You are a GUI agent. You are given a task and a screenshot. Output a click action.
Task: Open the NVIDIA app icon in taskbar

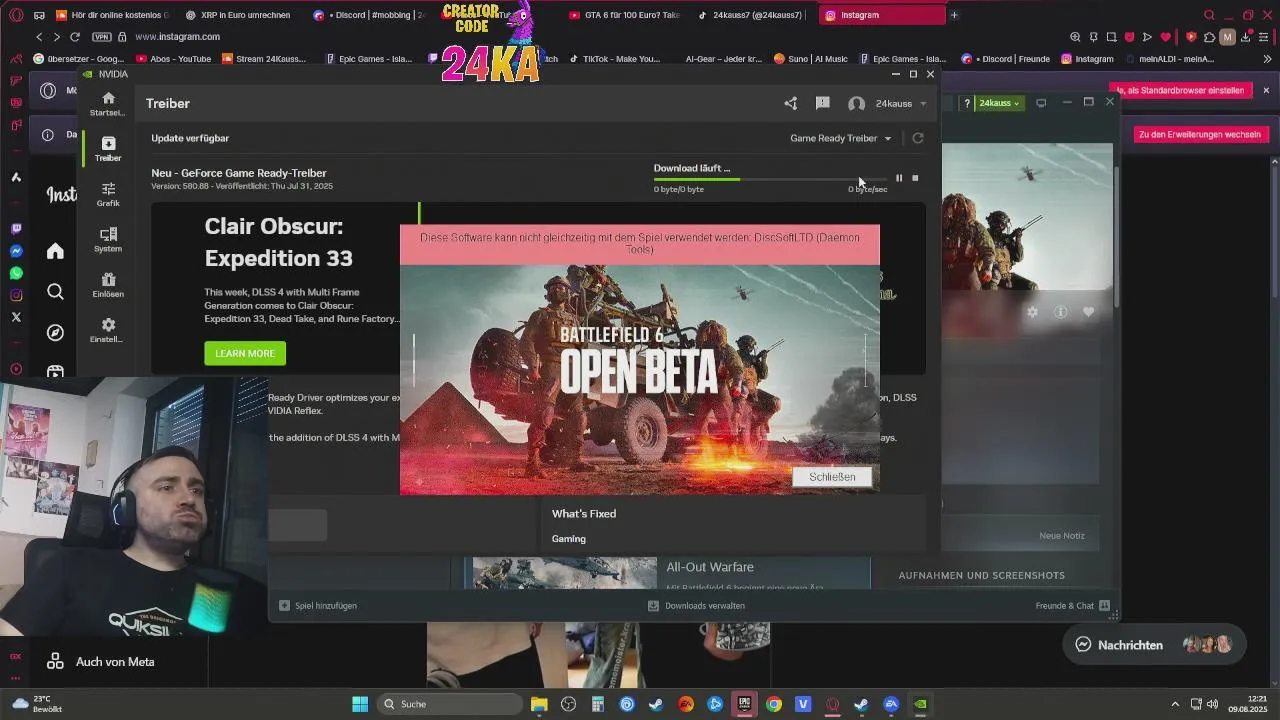(920, 704)
